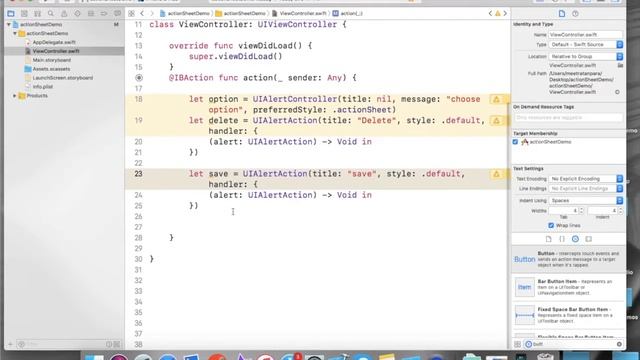Click IBAction connection circle in gutter

[139, 78]
